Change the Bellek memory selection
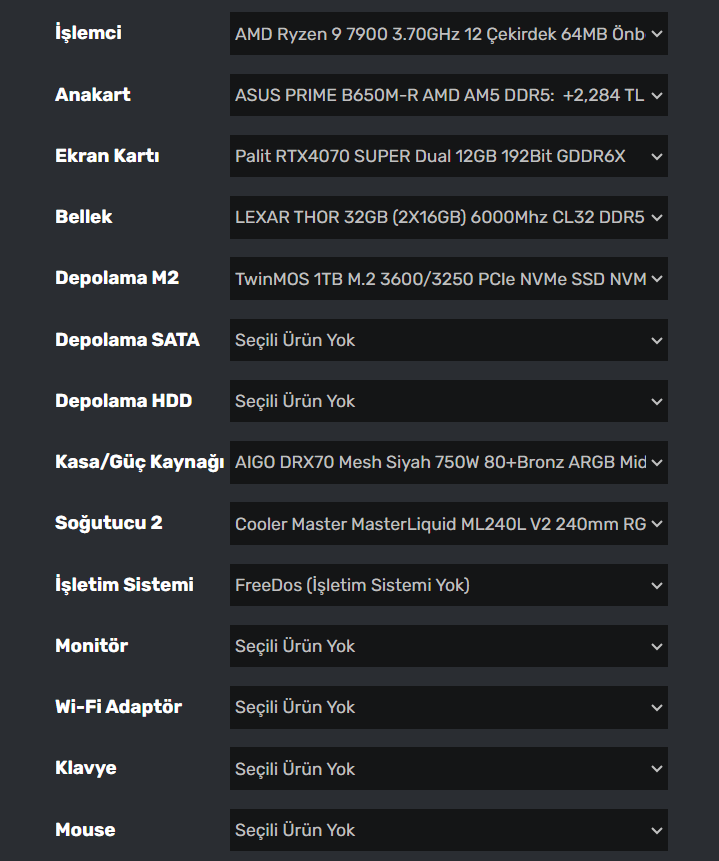719x861 pixels. (x=448, y=217)
